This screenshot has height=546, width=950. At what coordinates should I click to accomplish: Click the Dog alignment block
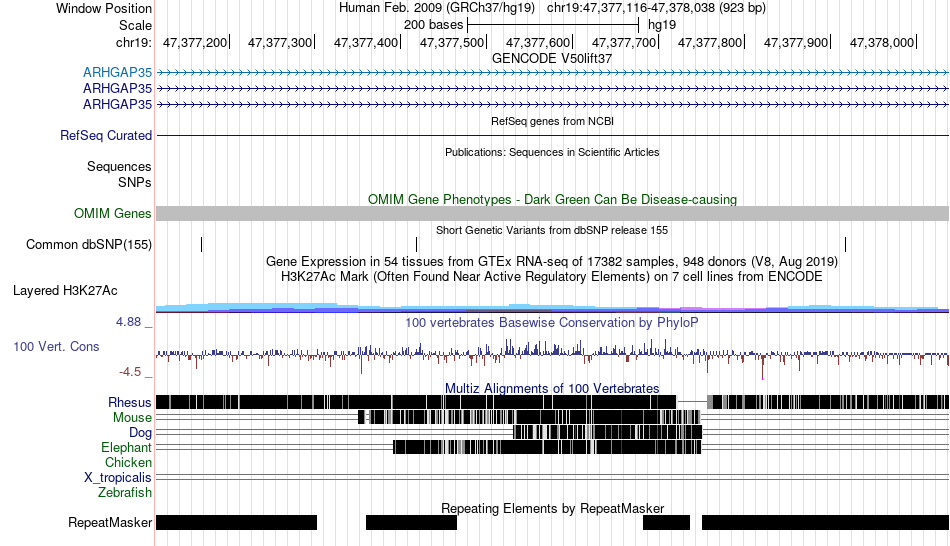pos(608,432)
